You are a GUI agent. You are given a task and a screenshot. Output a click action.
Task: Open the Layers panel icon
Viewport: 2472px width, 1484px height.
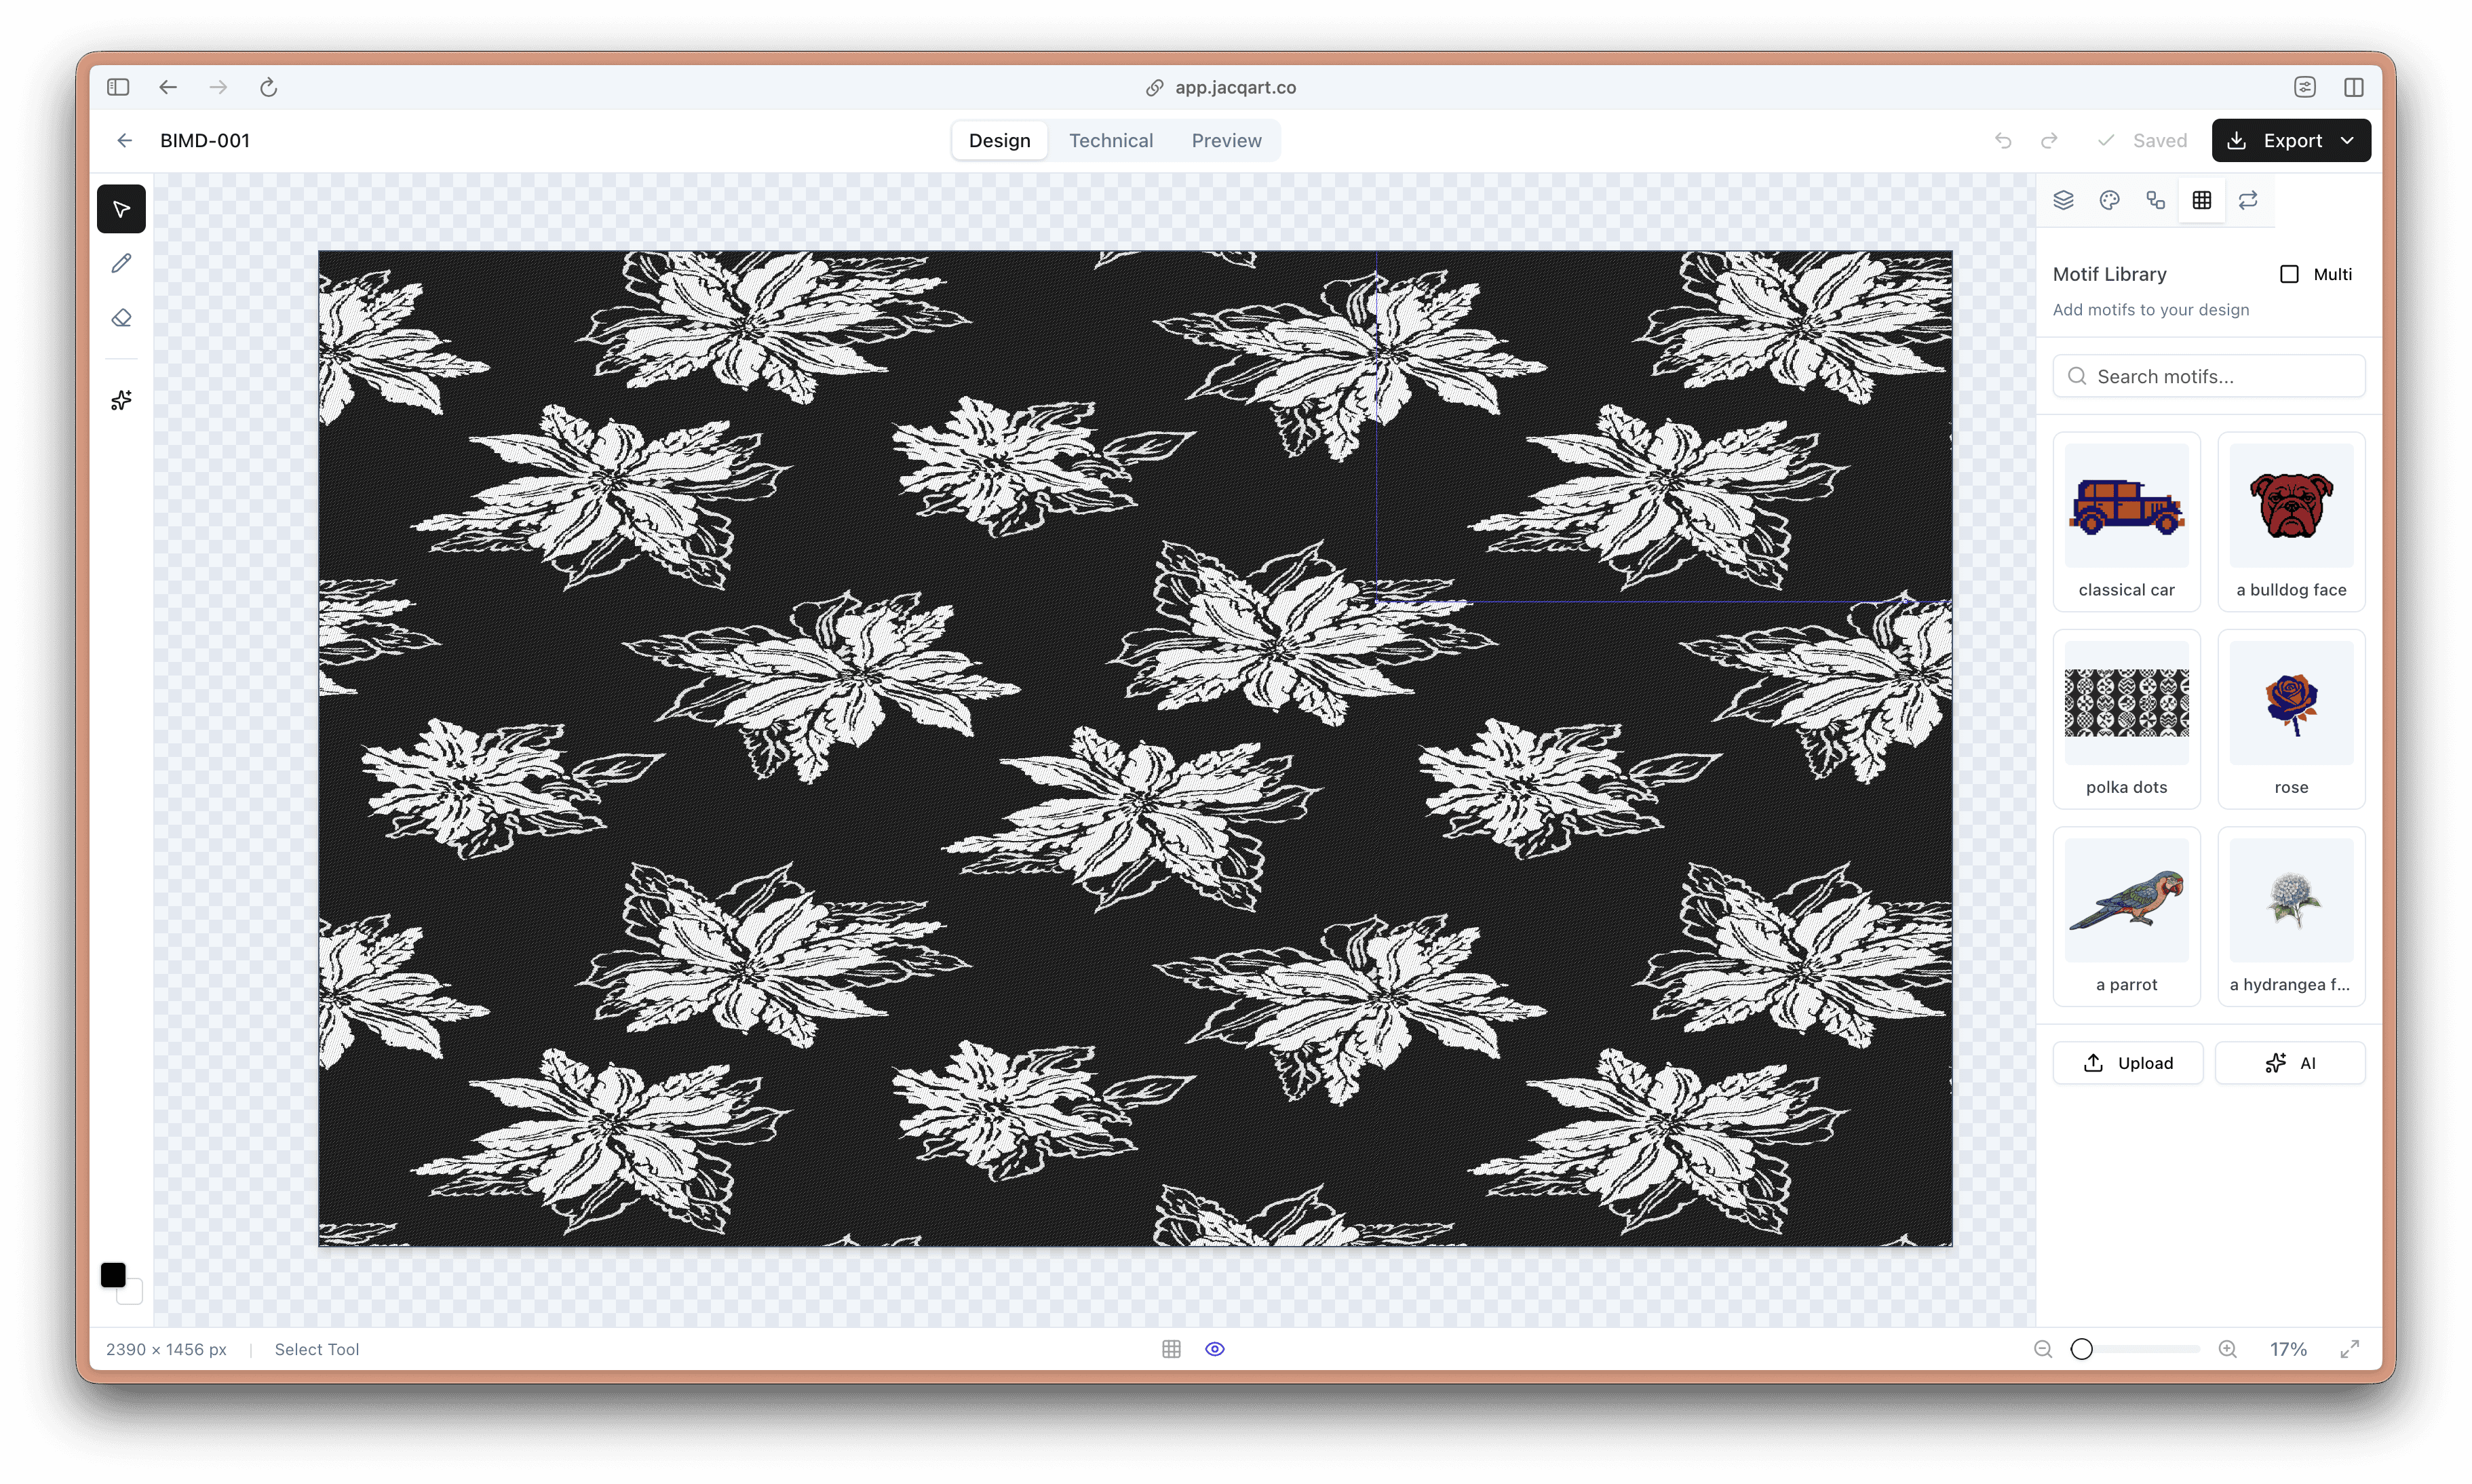[2063, 200]
